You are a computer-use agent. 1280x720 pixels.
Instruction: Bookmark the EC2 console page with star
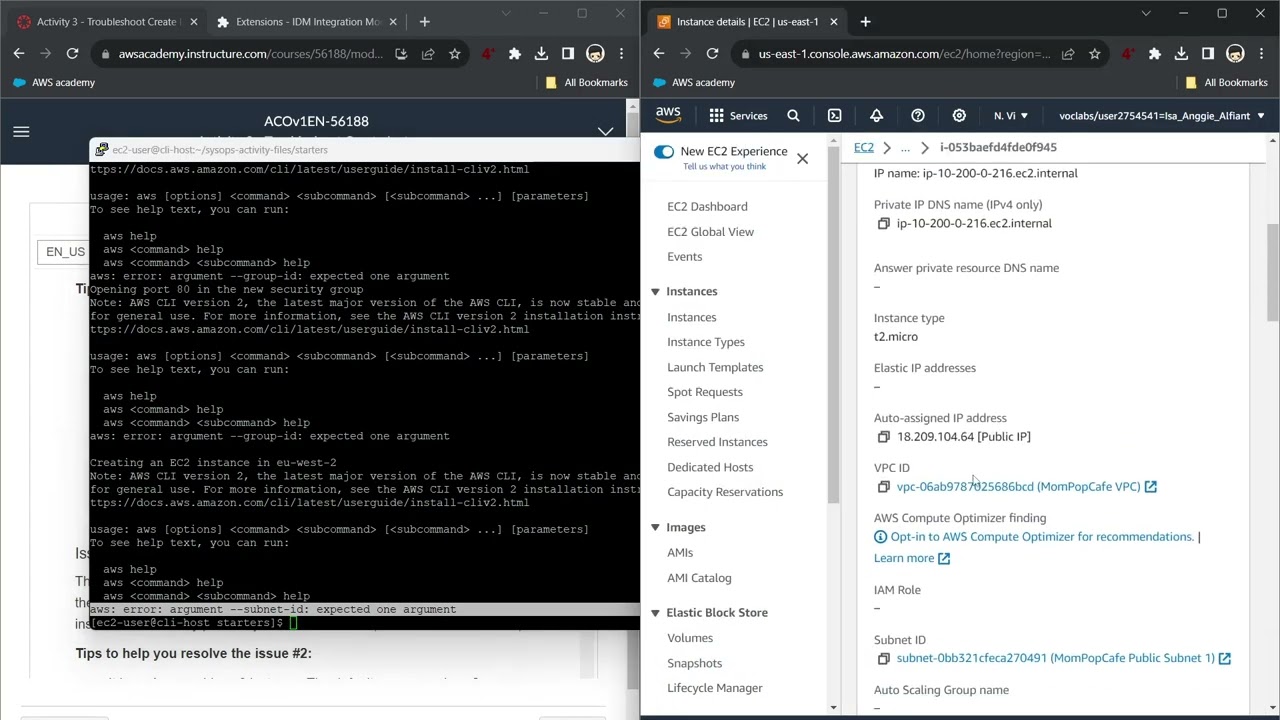pos(1095,54)
